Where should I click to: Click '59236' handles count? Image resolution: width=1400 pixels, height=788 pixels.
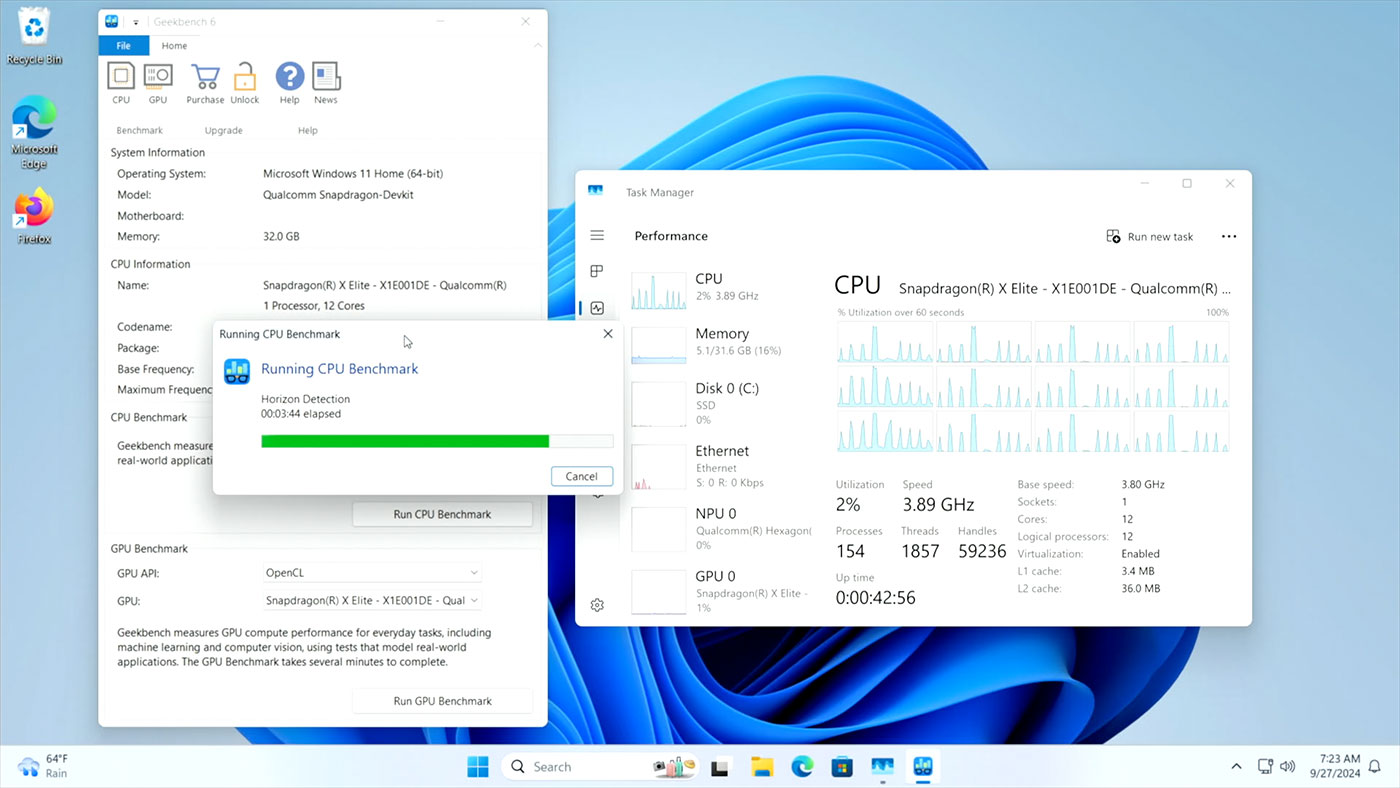pyautogui.click(x=982, y=551)
